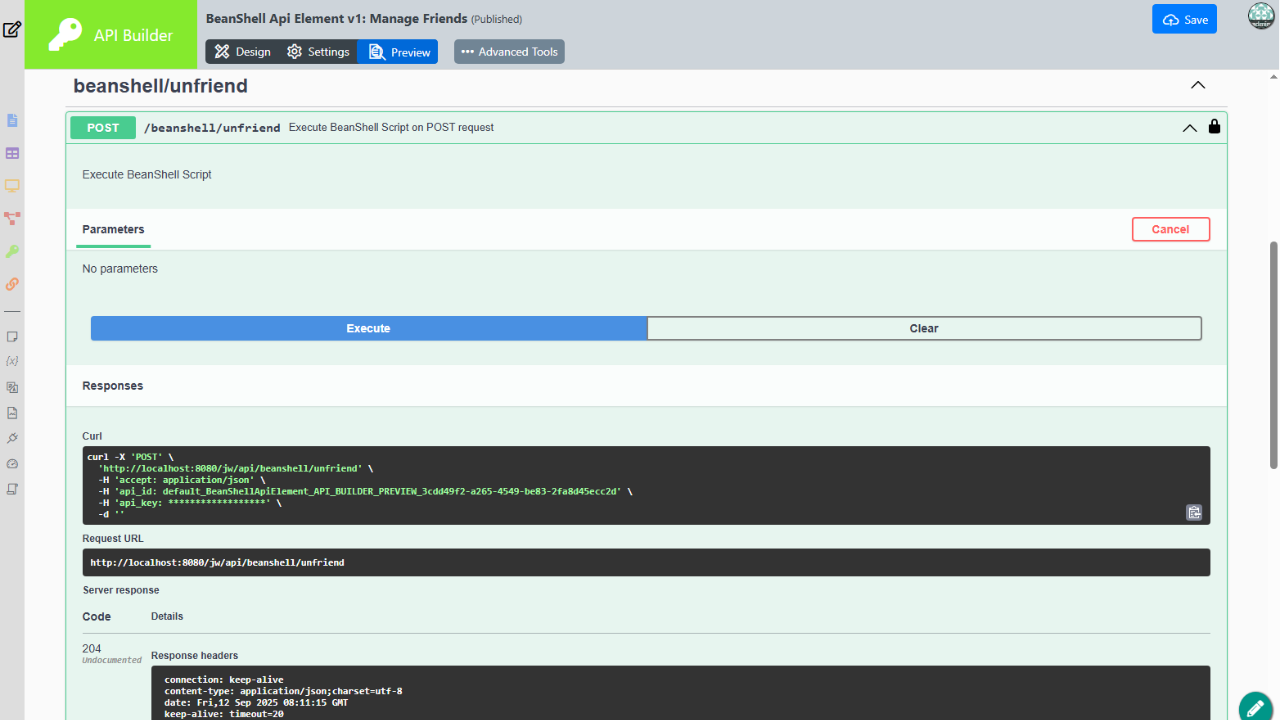This screenshot has width=1280, height=720.
Task: Open the red process flow sidebar icon
Action: click(12, 218)
